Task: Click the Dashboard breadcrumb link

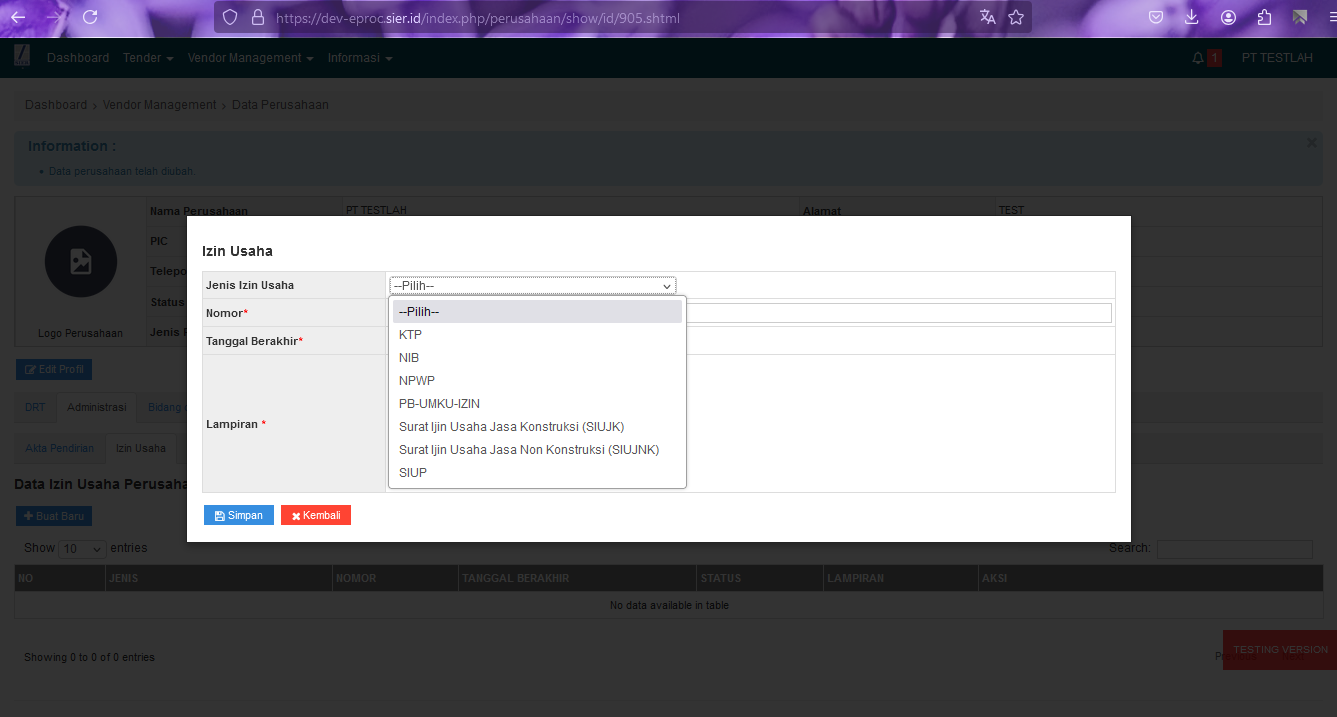Action: click(56, 105)
